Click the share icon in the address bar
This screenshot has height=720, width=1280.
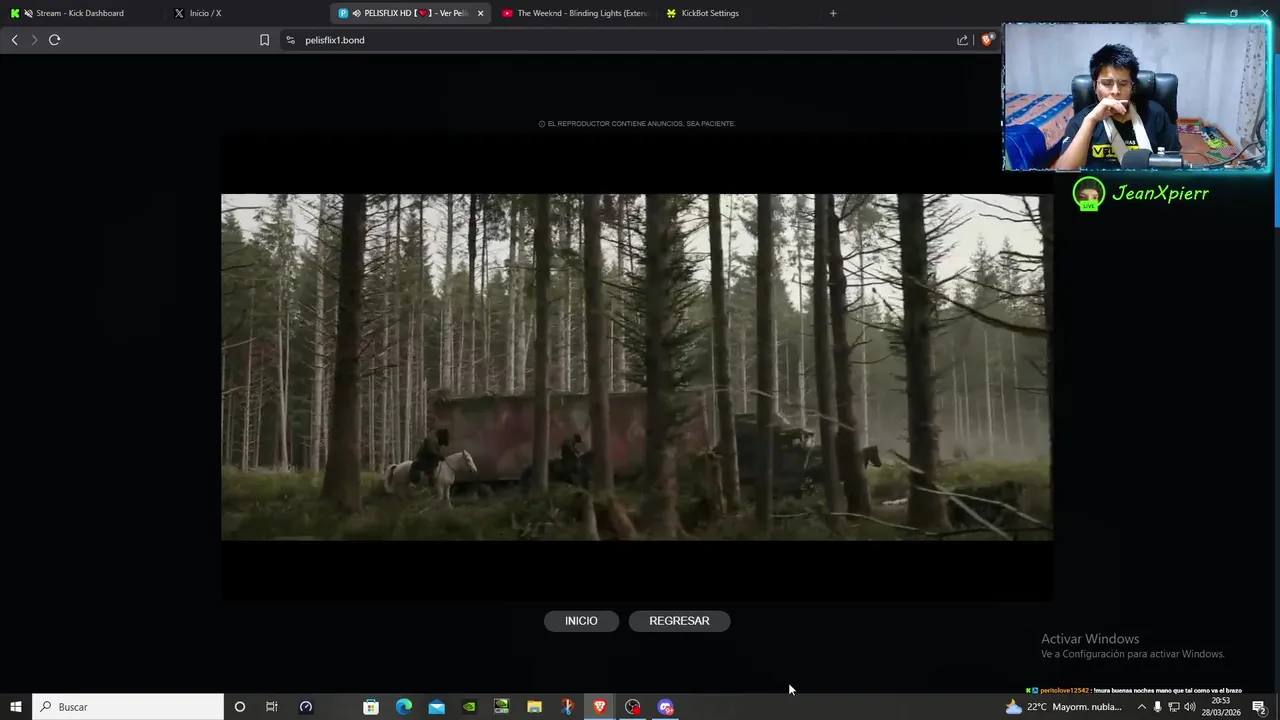962,40
